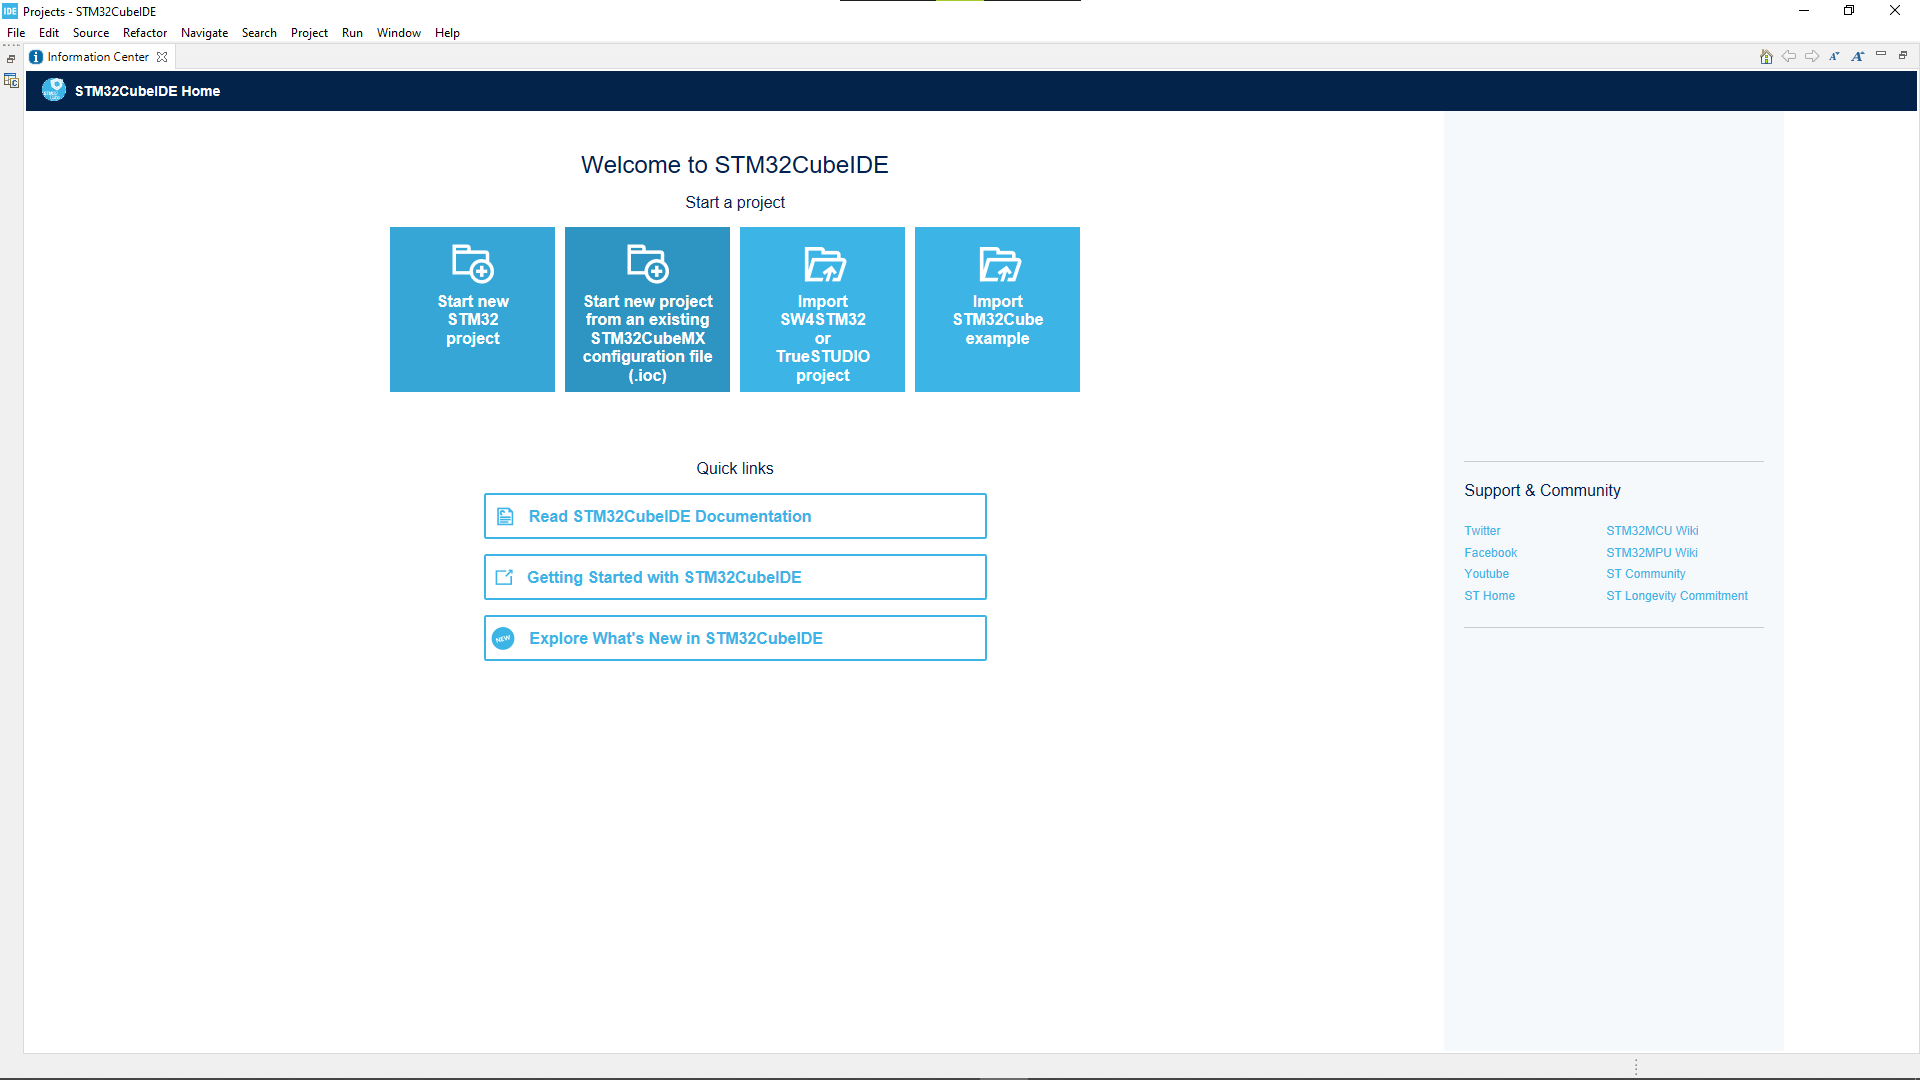Click the Import STM32Cube example tile
The height and width of the screenshot is (1080, 1920).
point(997,309)
